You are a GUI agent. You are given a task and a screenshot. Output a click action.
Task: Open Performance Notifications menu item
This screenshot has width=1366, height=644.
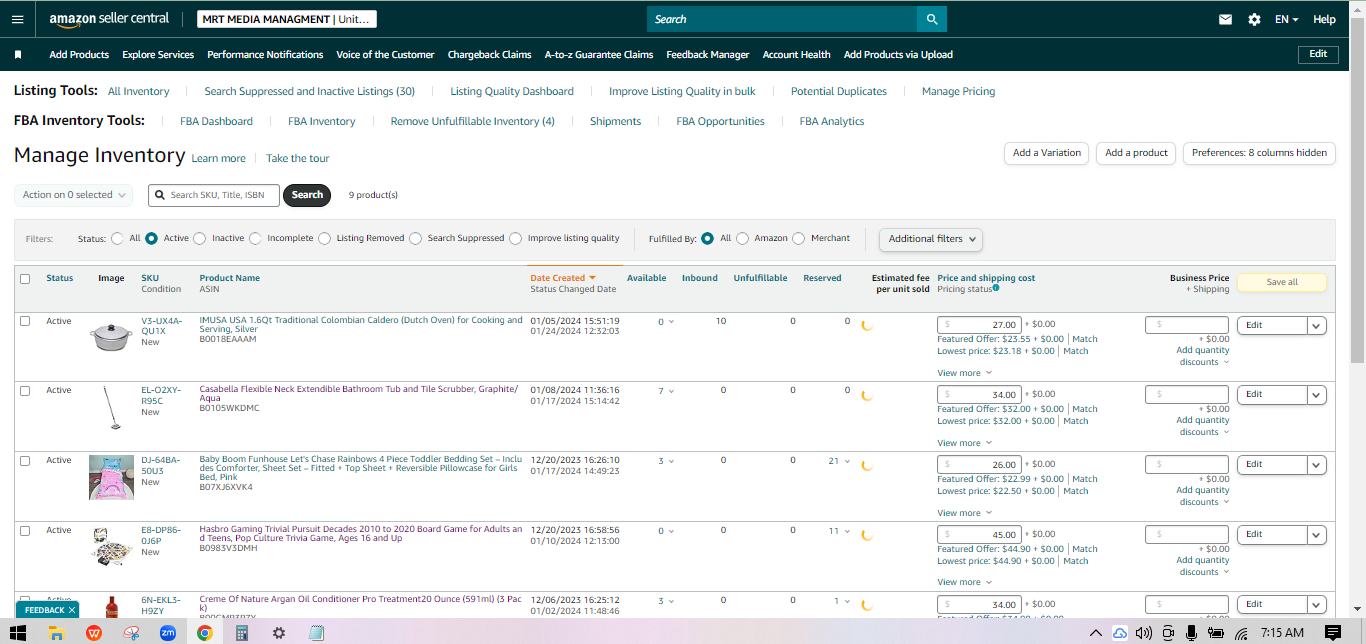(265, 54)
